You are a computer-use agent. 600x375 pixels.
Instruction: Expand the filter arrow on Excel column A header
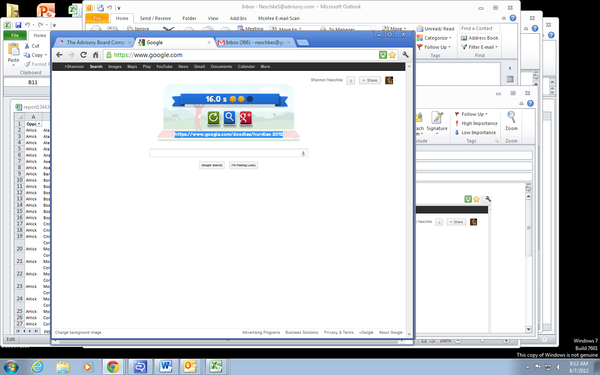pyautogui.click(x=39, y=124)
